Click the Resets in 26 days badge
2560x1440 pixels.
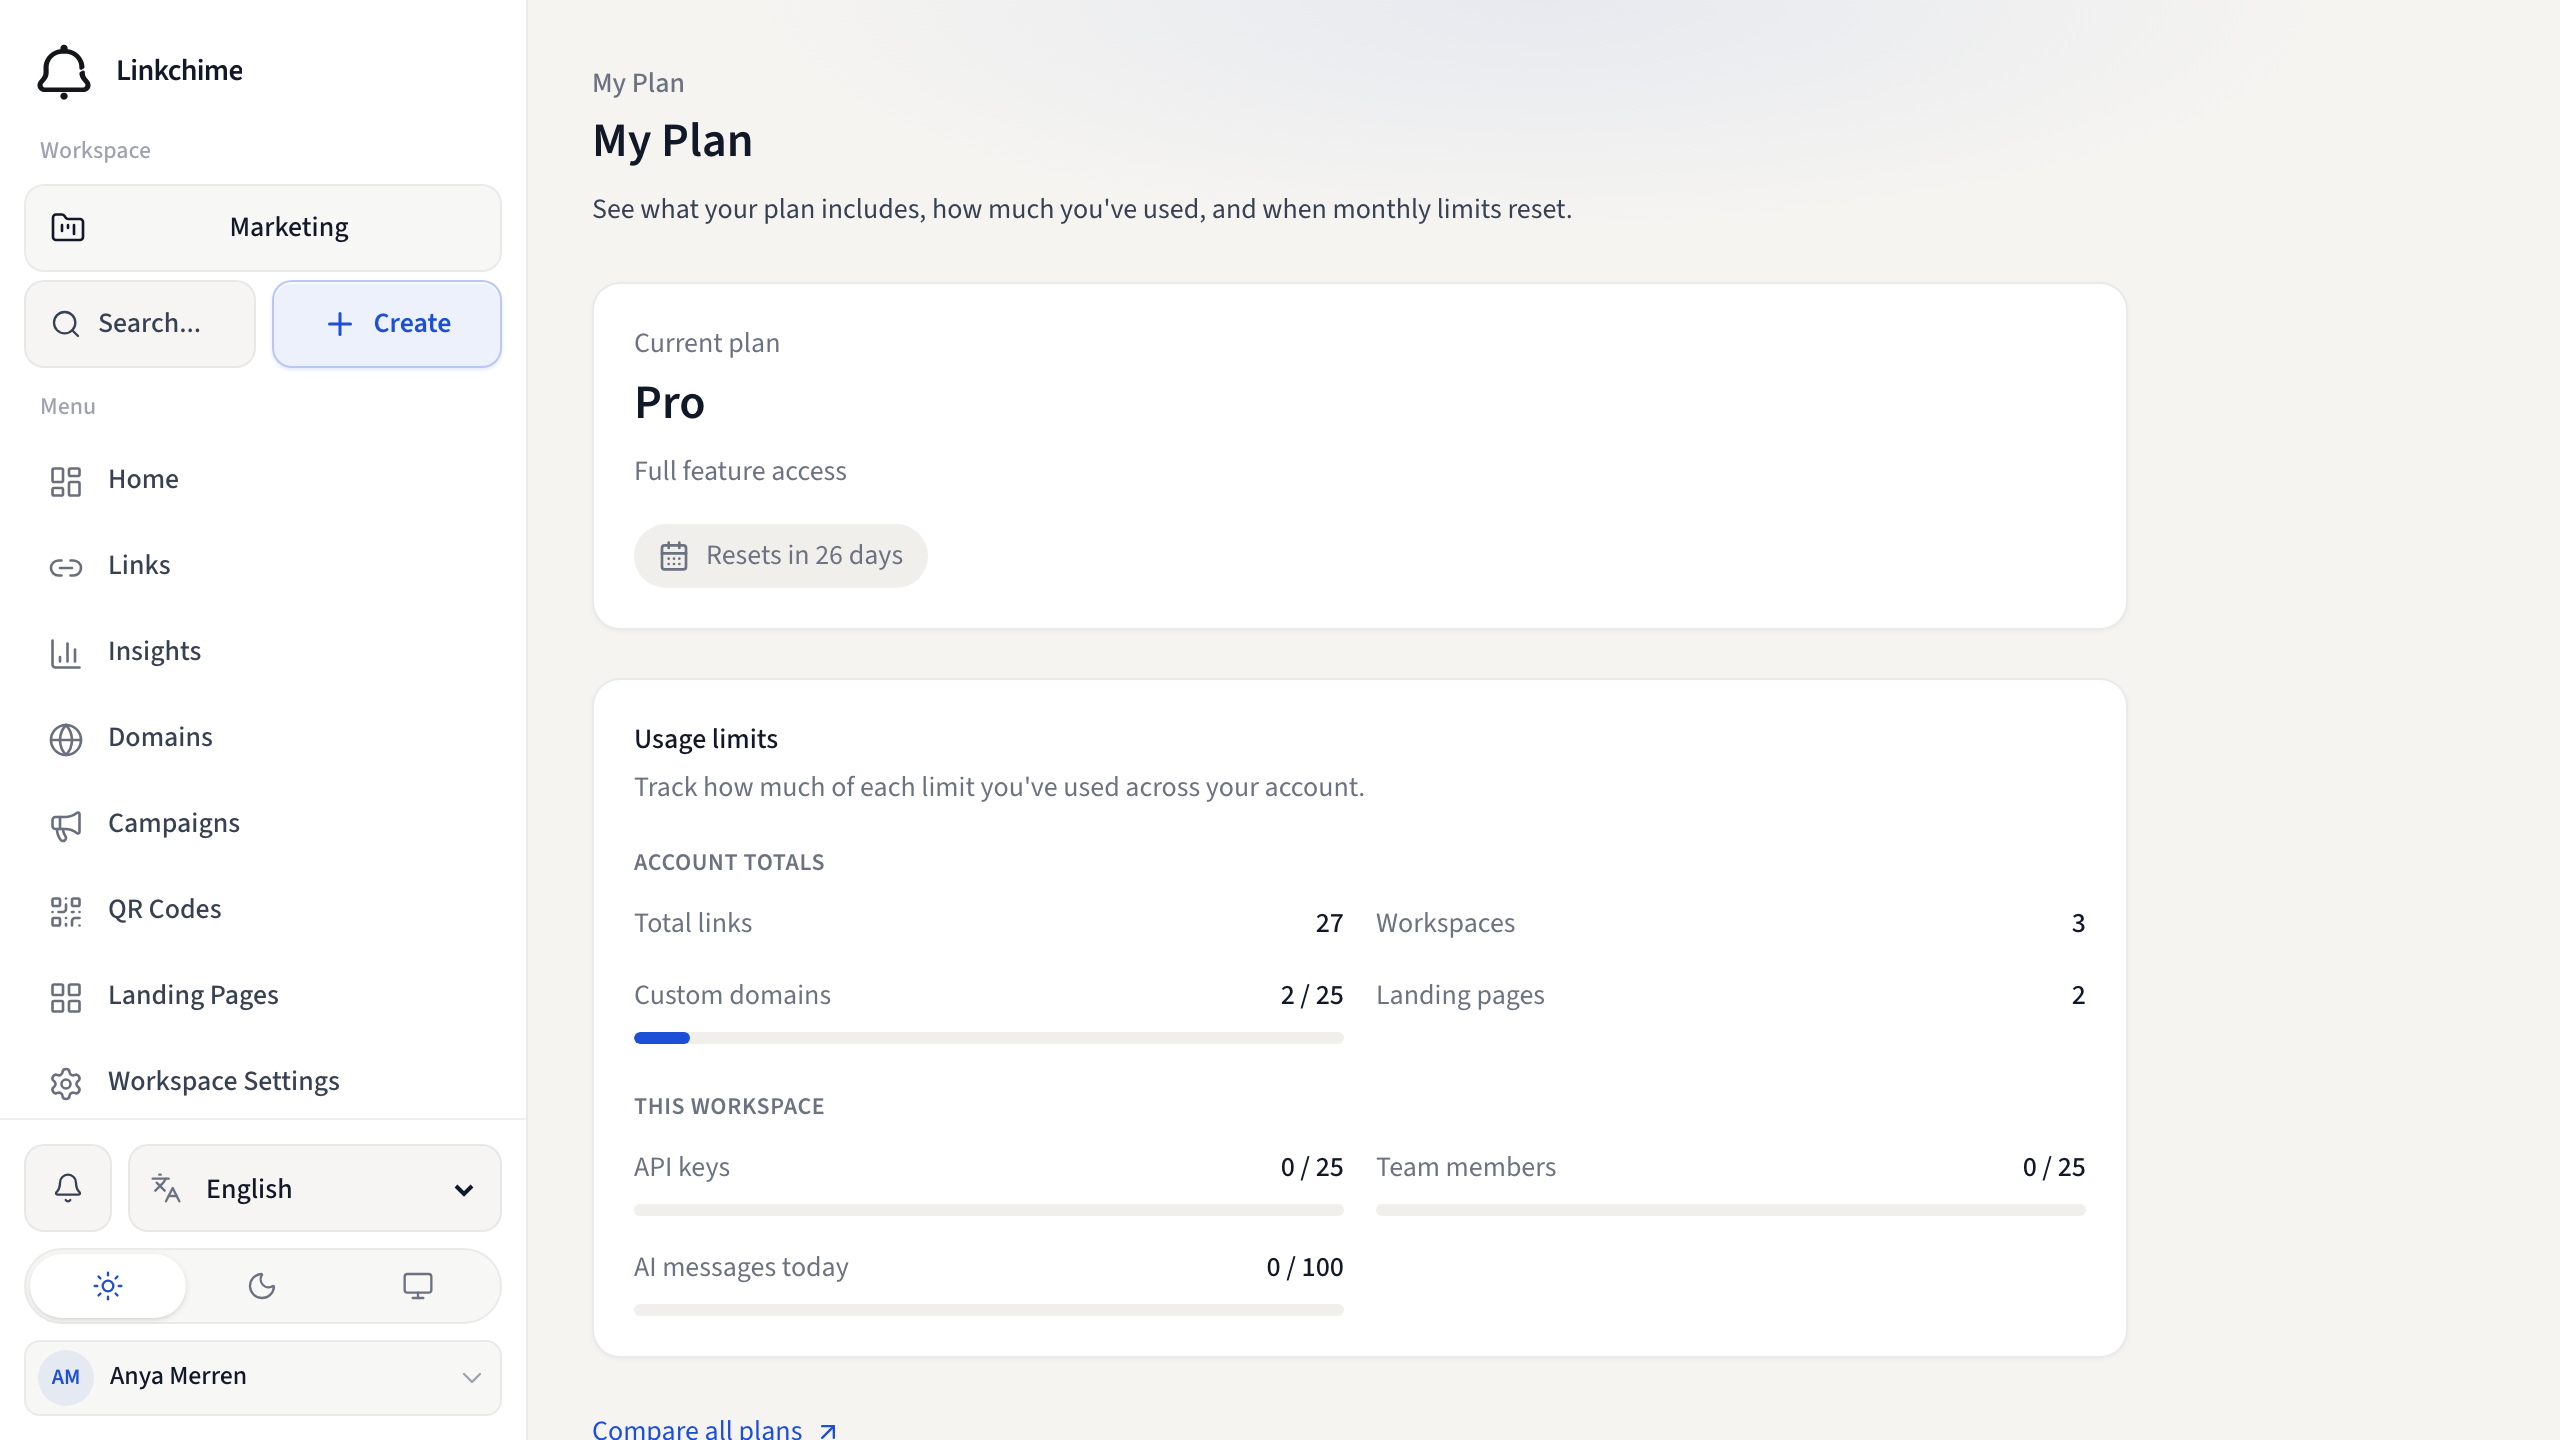[x=780, y=556]
